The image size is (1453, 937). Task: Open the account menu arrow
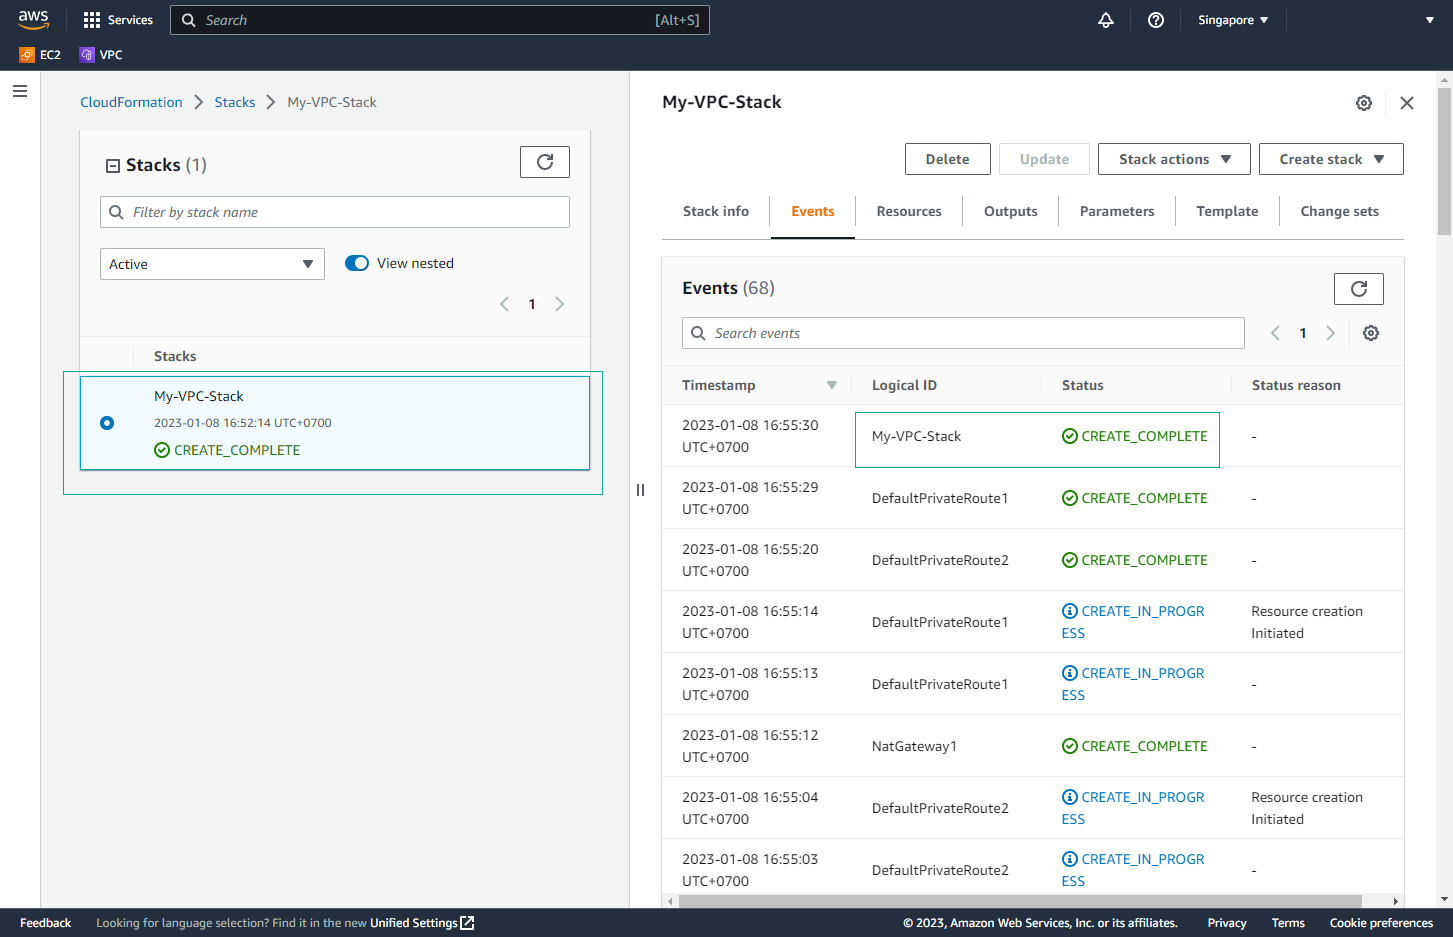[1430, 20]
